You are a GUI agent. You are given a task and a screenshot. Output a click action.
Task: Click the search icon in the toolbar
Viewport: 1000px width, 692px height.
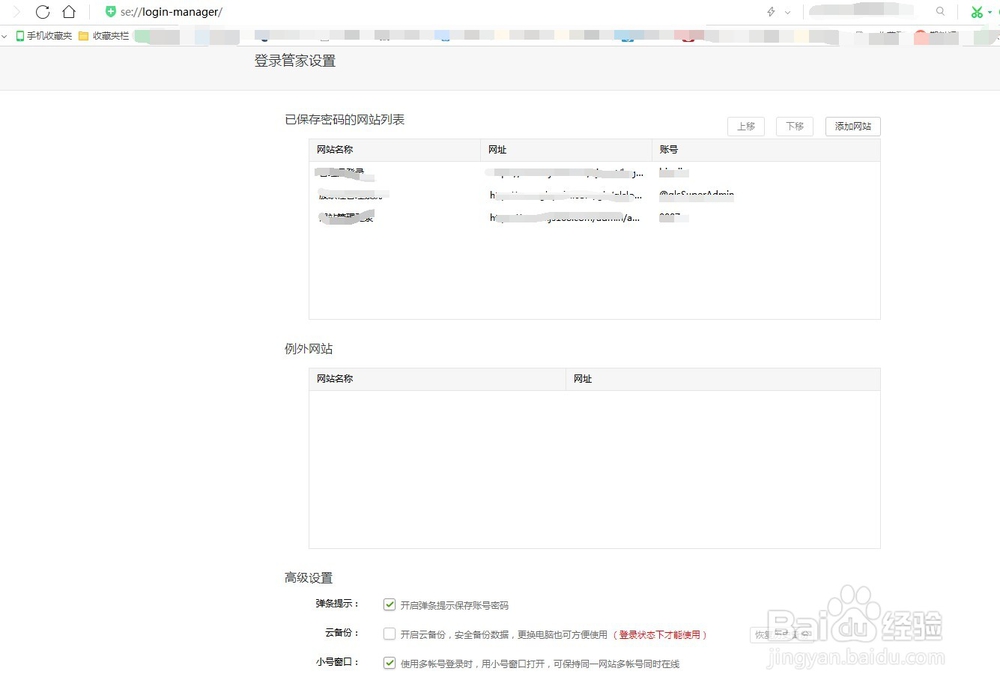(x=940, y=12)
